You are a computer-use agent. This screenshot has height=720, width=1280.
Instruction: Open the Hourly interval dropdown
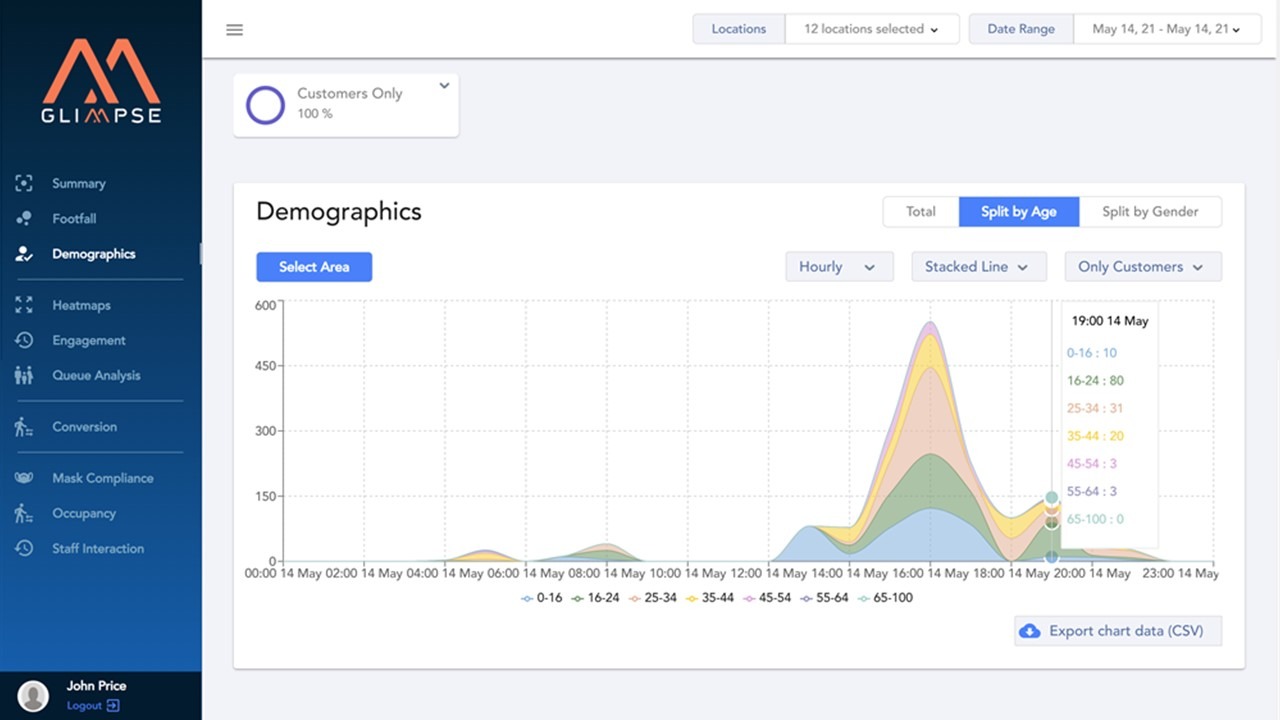[x=839, y=267]
